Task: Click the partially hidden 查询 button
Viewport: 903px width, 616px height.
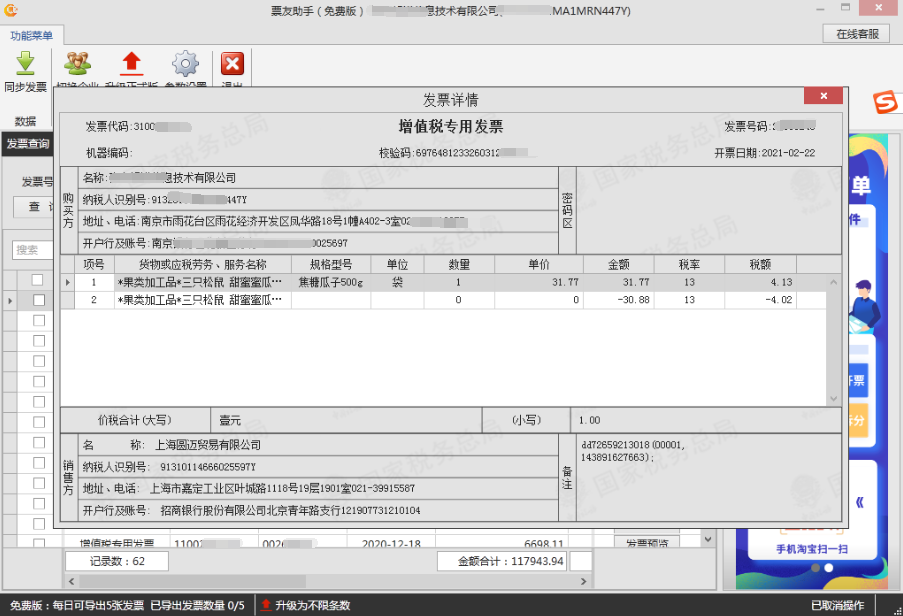Action: click(x=33, y=207)
